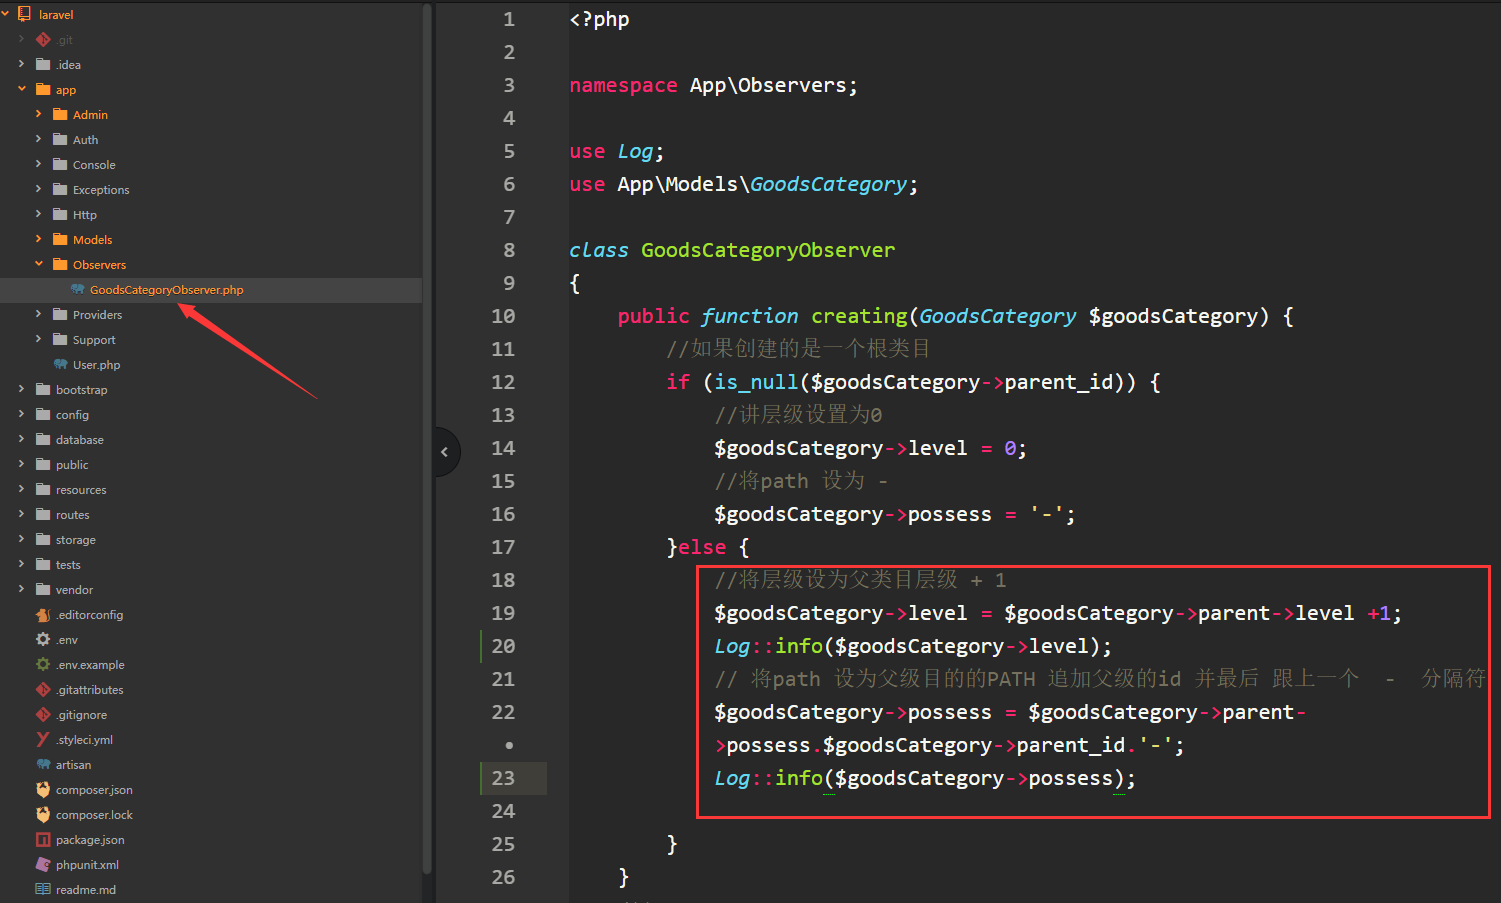Collapse the laravel project root chevron

5,14
